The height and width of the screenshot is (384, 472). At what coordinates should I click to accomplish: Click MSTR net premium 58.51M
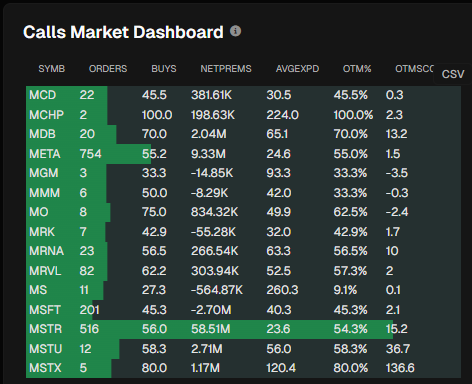coord(211,329)
